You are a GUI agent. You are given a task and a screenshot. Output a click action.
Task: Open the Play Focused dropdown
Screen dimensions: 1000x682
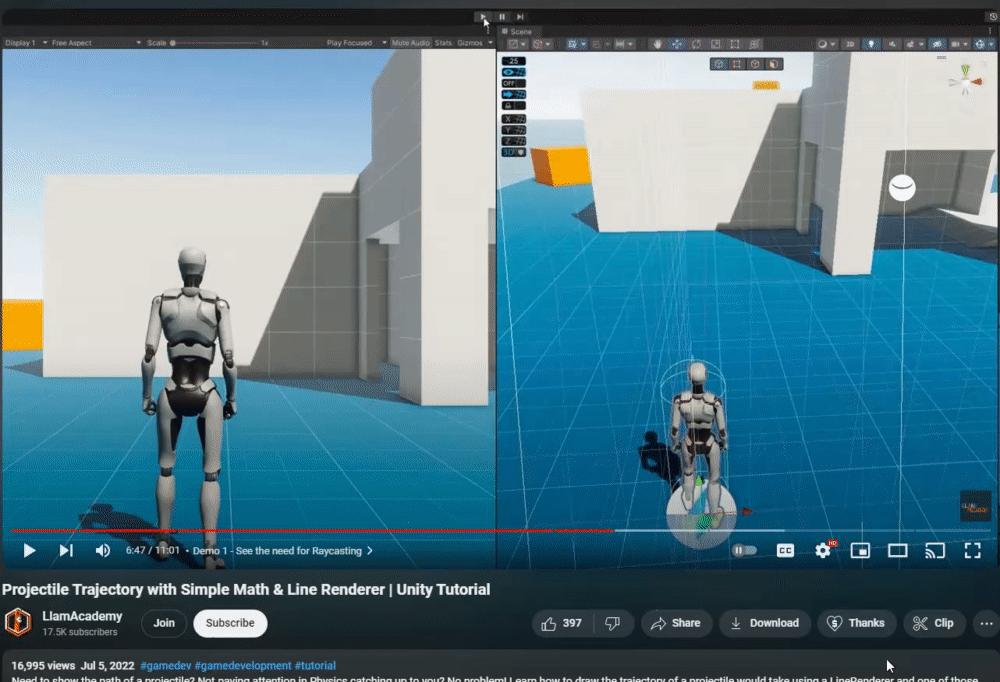[x=357, y=43]
